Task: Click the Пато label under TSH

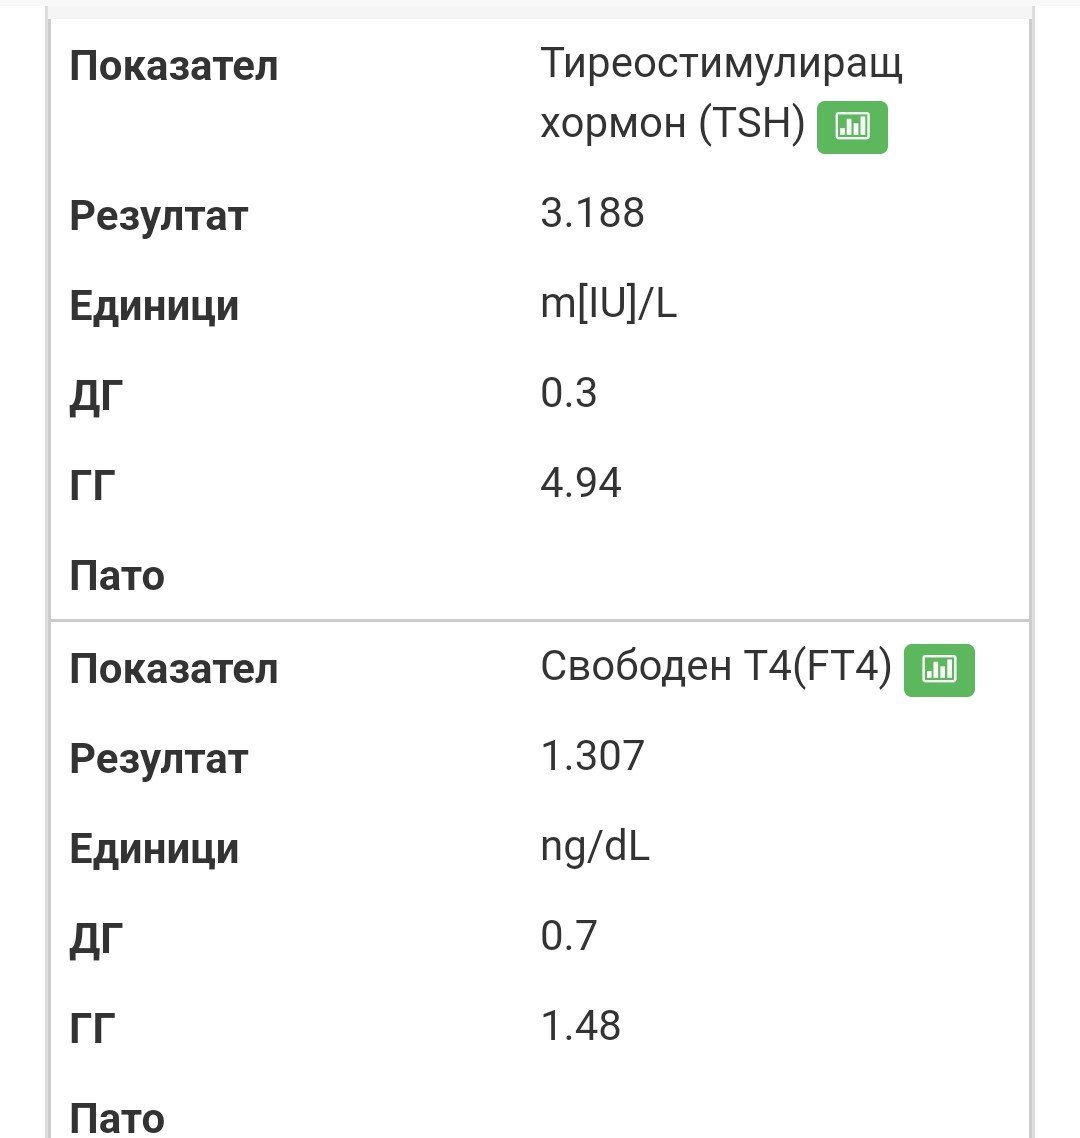Action: pos(117,576)
